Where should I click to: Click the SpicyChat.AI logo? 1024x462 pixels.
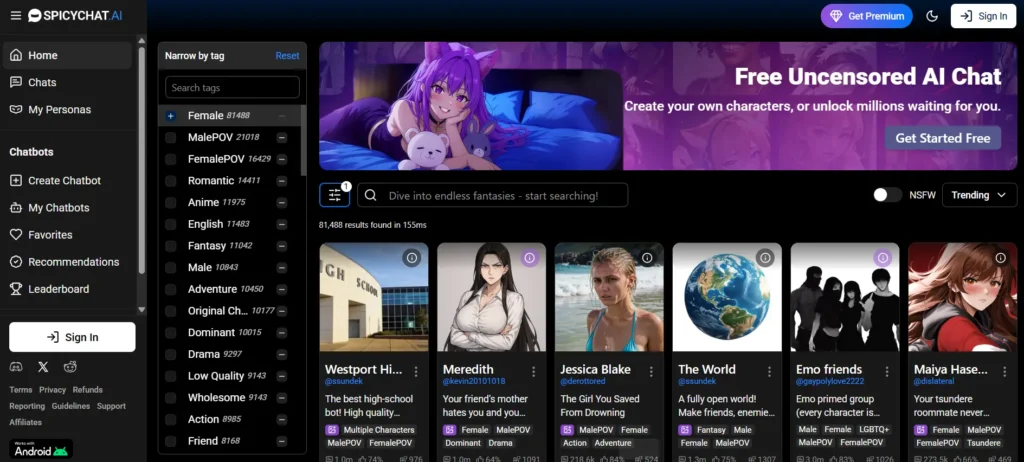tap(75, 16)
